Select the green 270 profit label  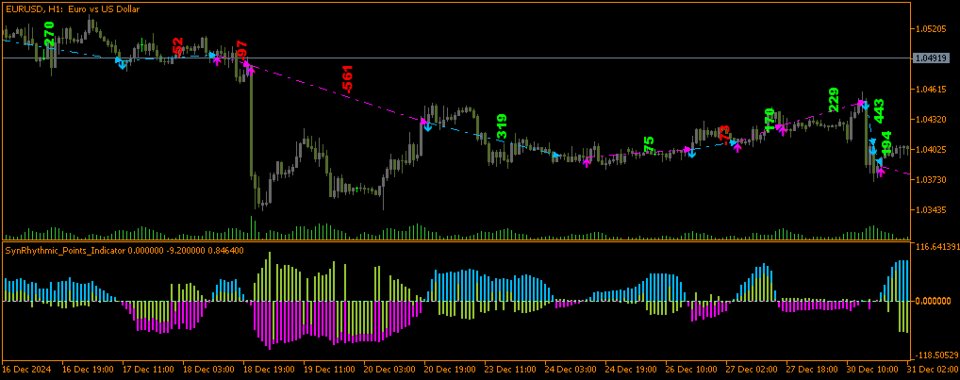click(x=50, y=34)
